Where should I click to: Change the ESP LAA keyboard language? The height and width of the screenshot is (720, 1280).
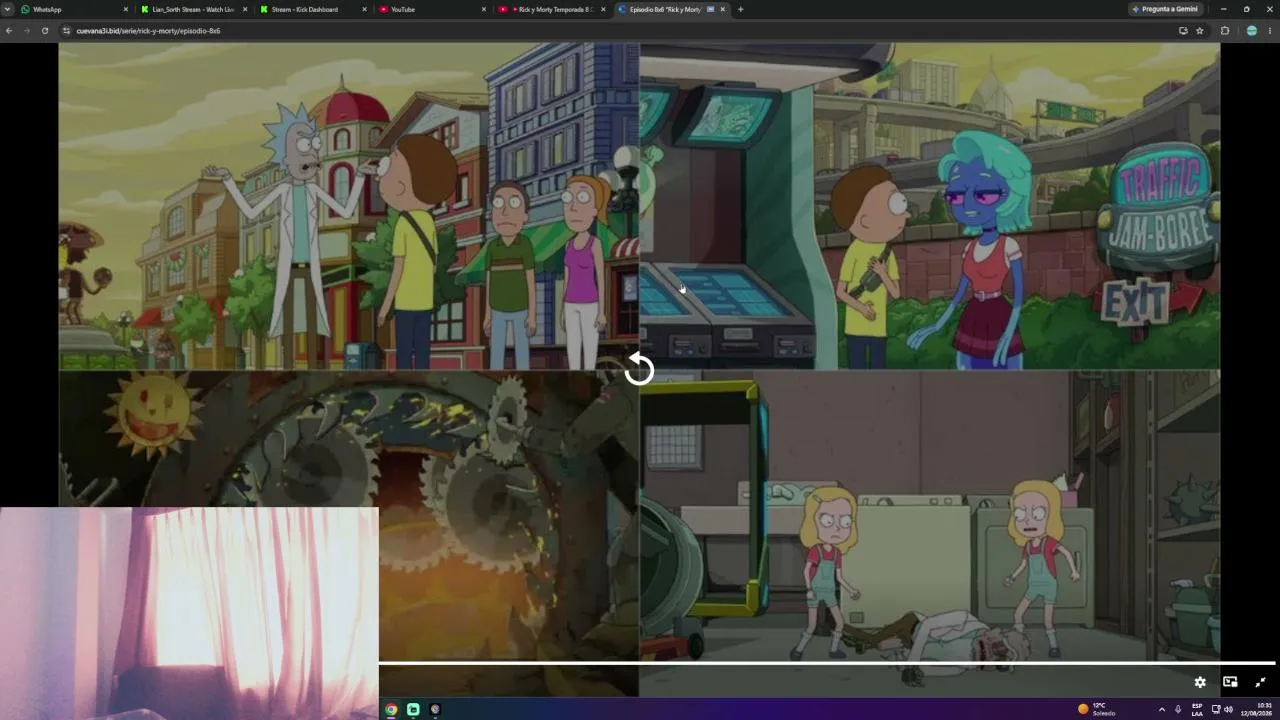pos(1197,709)
